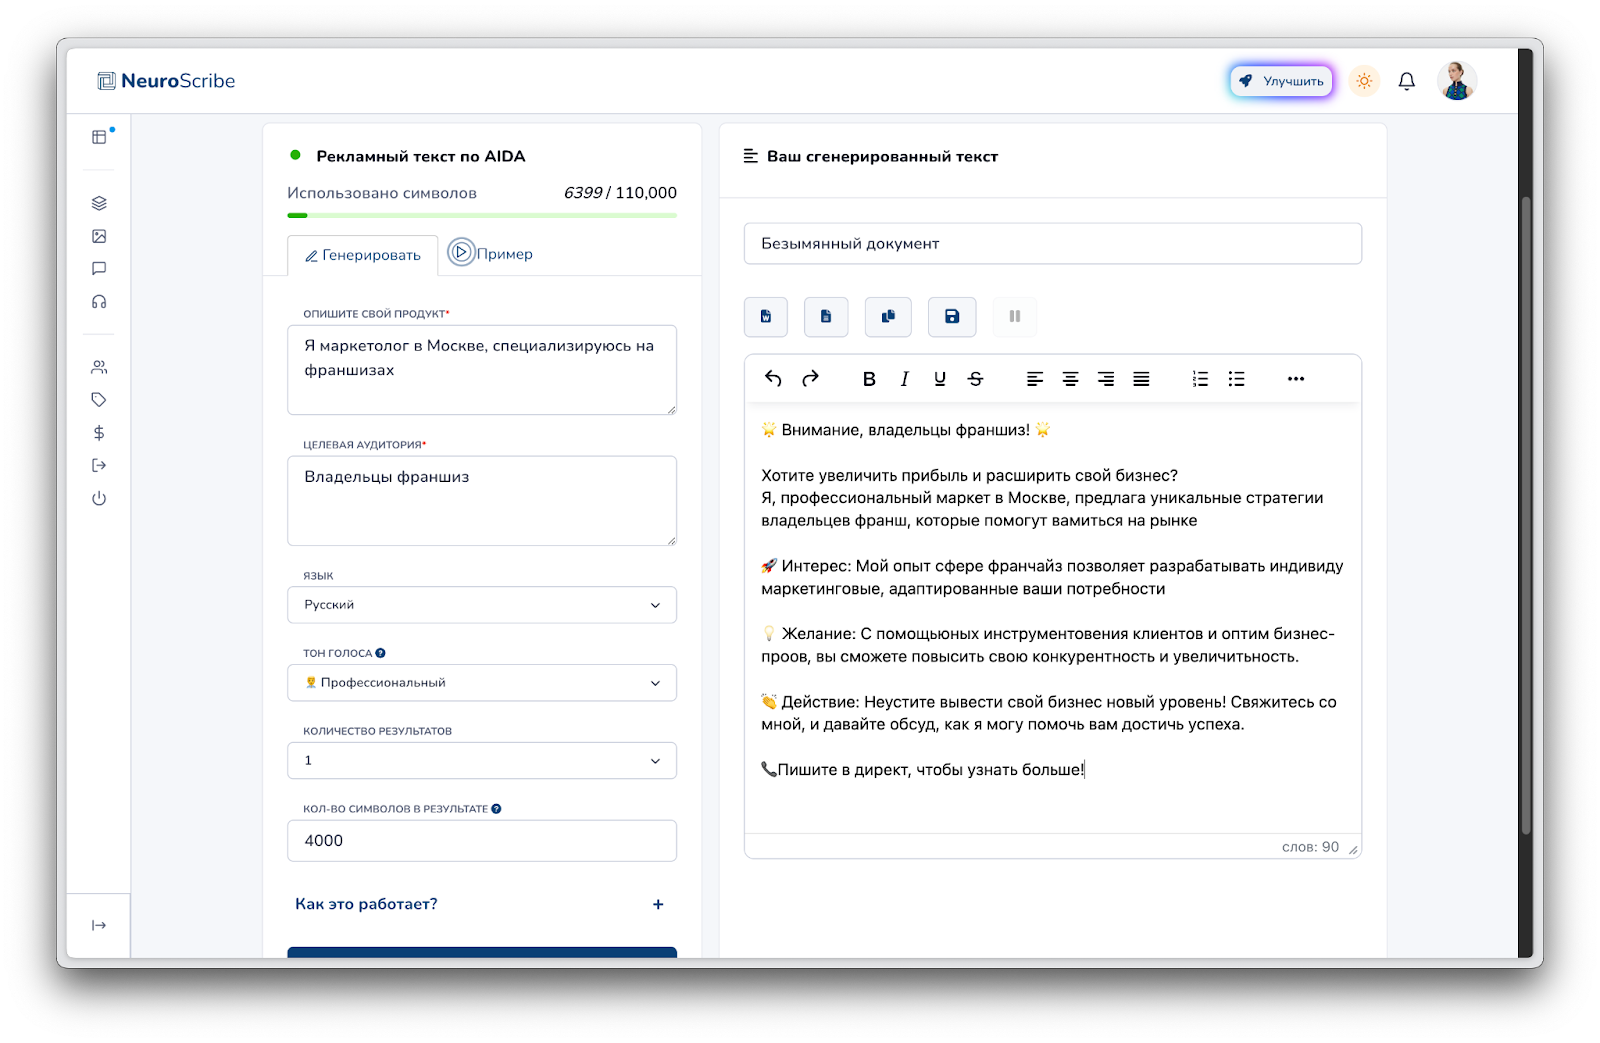This screenshot has height=1043, width=1600.
Task: Click the line "Пишите в директ"
Action: tap(922, 770)
